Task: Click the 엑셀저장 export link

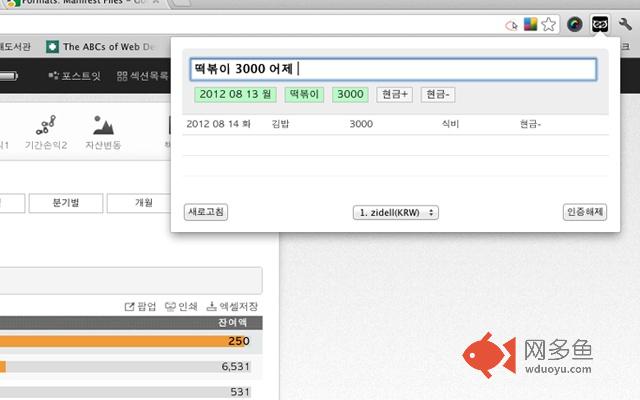Action: coord(232,307)
